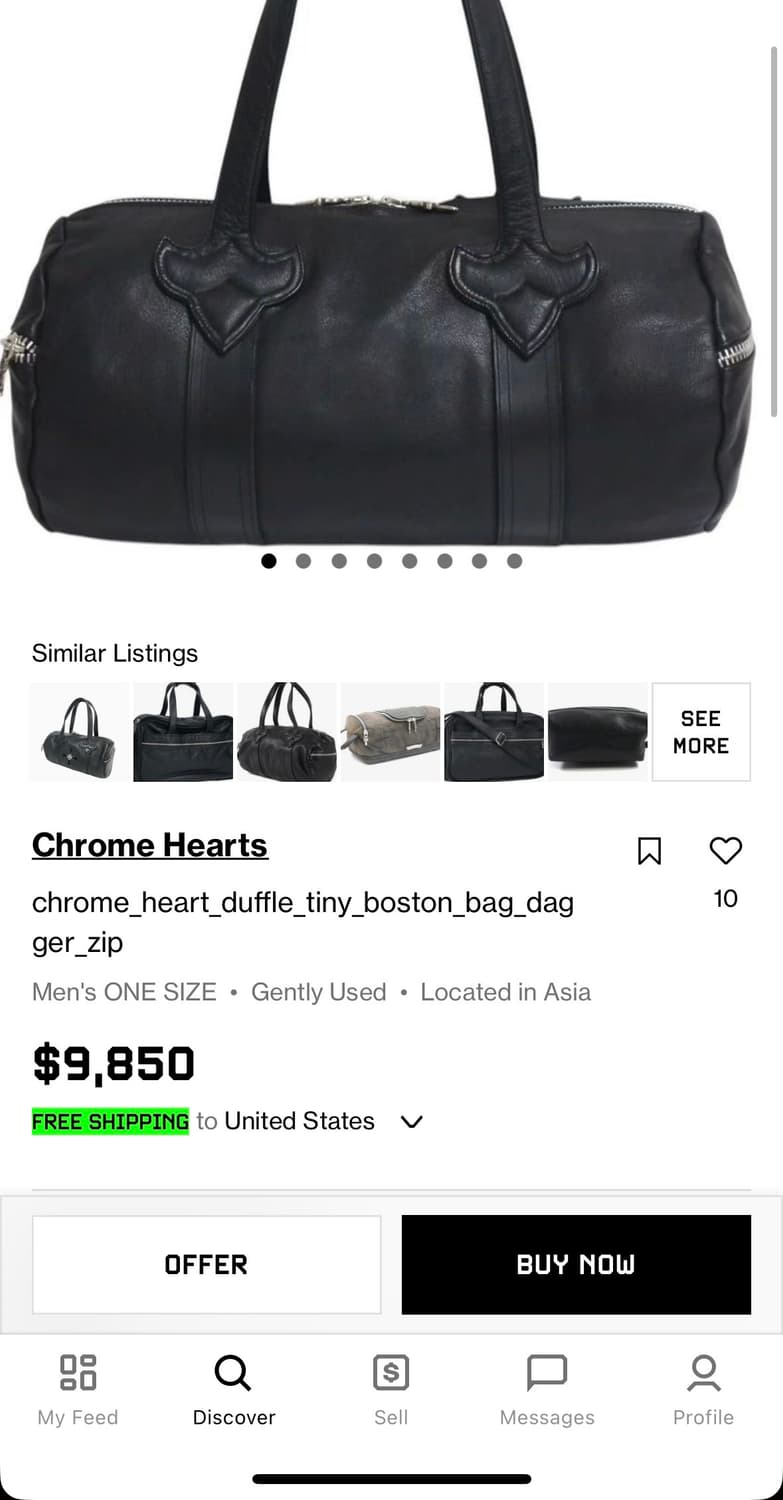Tap the bookmark icon to save listing
The image size is (783, 1500).
(649, 851)
